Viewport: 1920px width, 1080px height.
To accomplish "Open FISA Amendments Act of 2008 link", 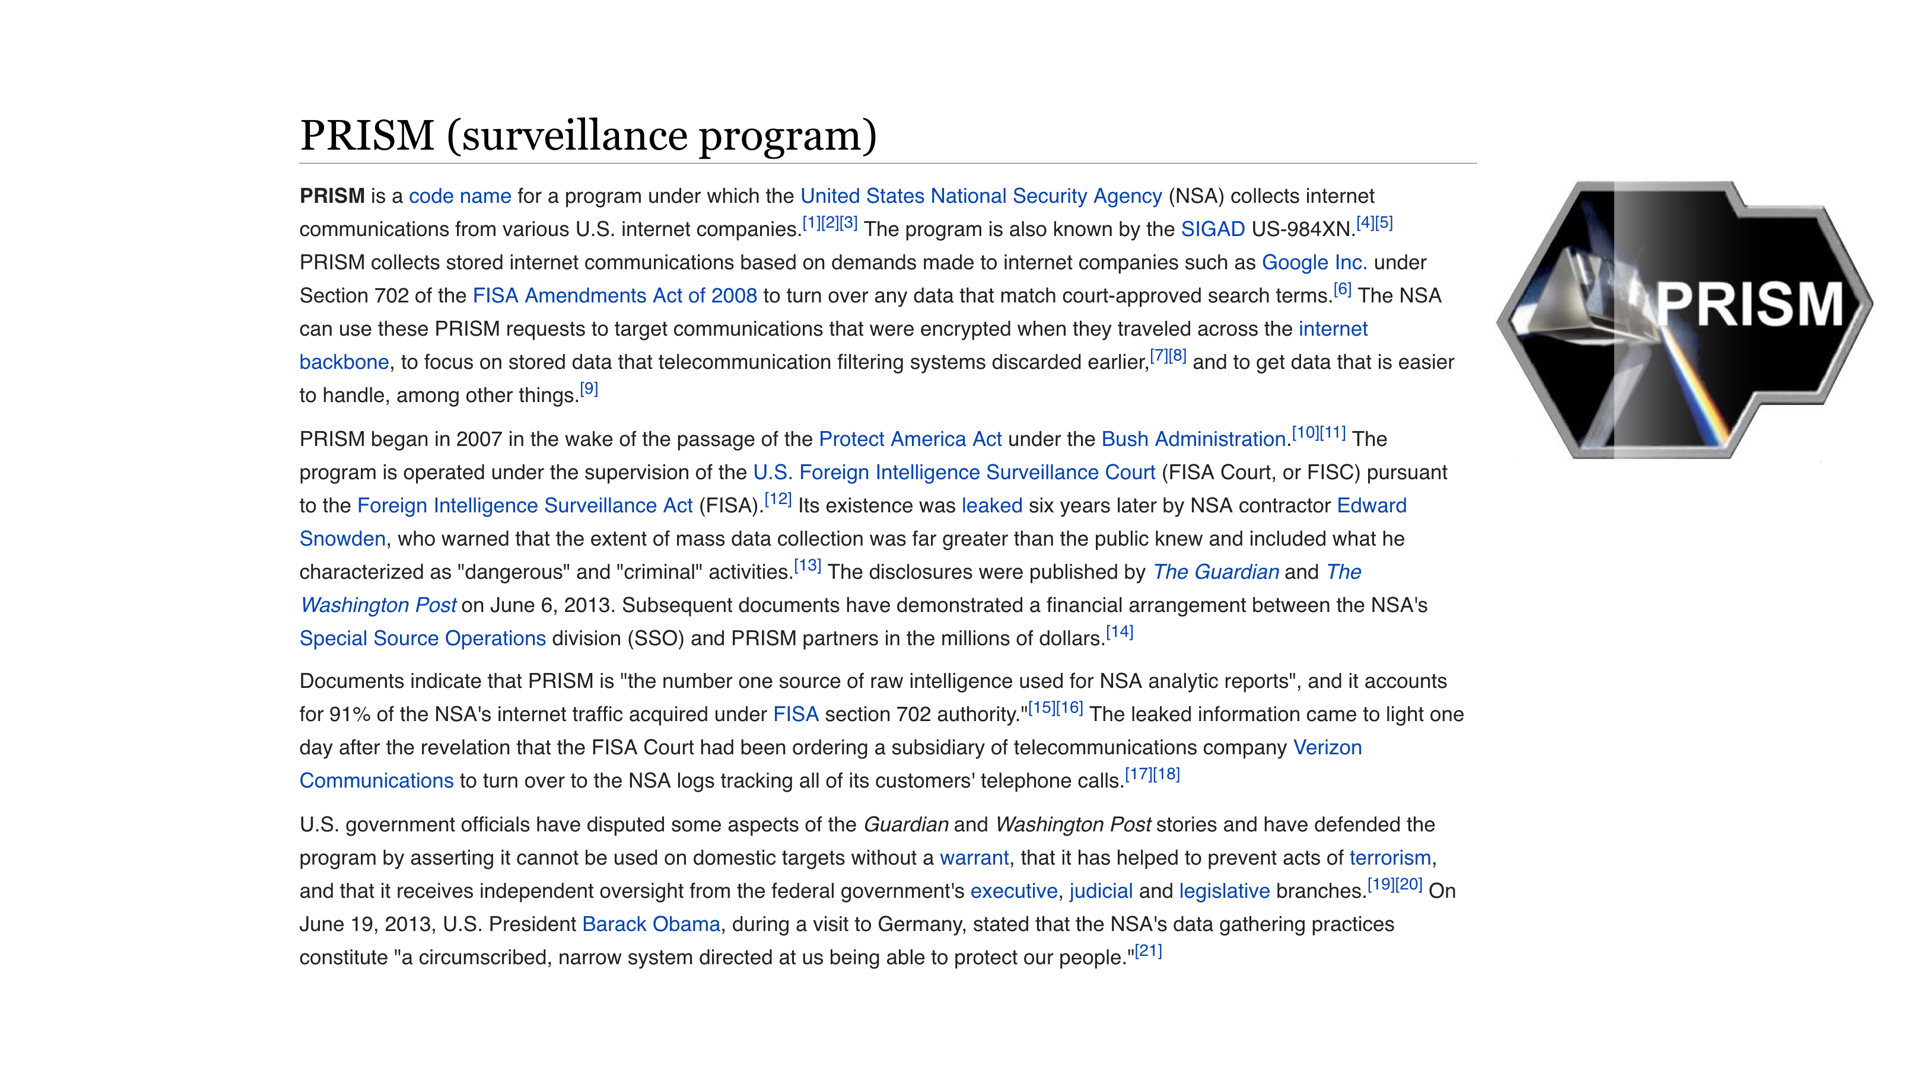I will click(x=615, y=296).
